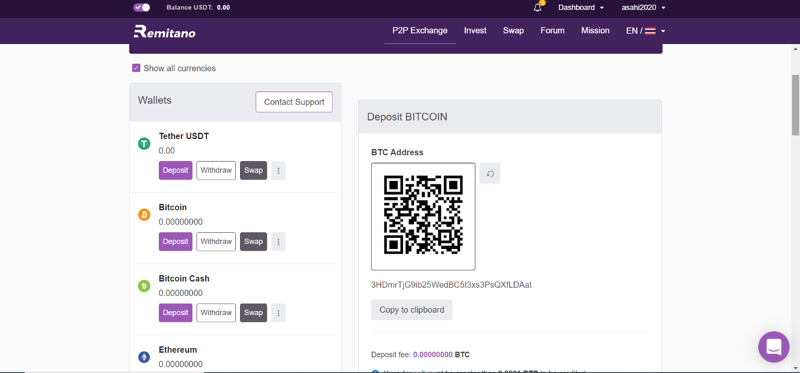Open the Swap navigation item
Image resolution: width=800 pixels, height=373 pixels.
coord(513,31)
